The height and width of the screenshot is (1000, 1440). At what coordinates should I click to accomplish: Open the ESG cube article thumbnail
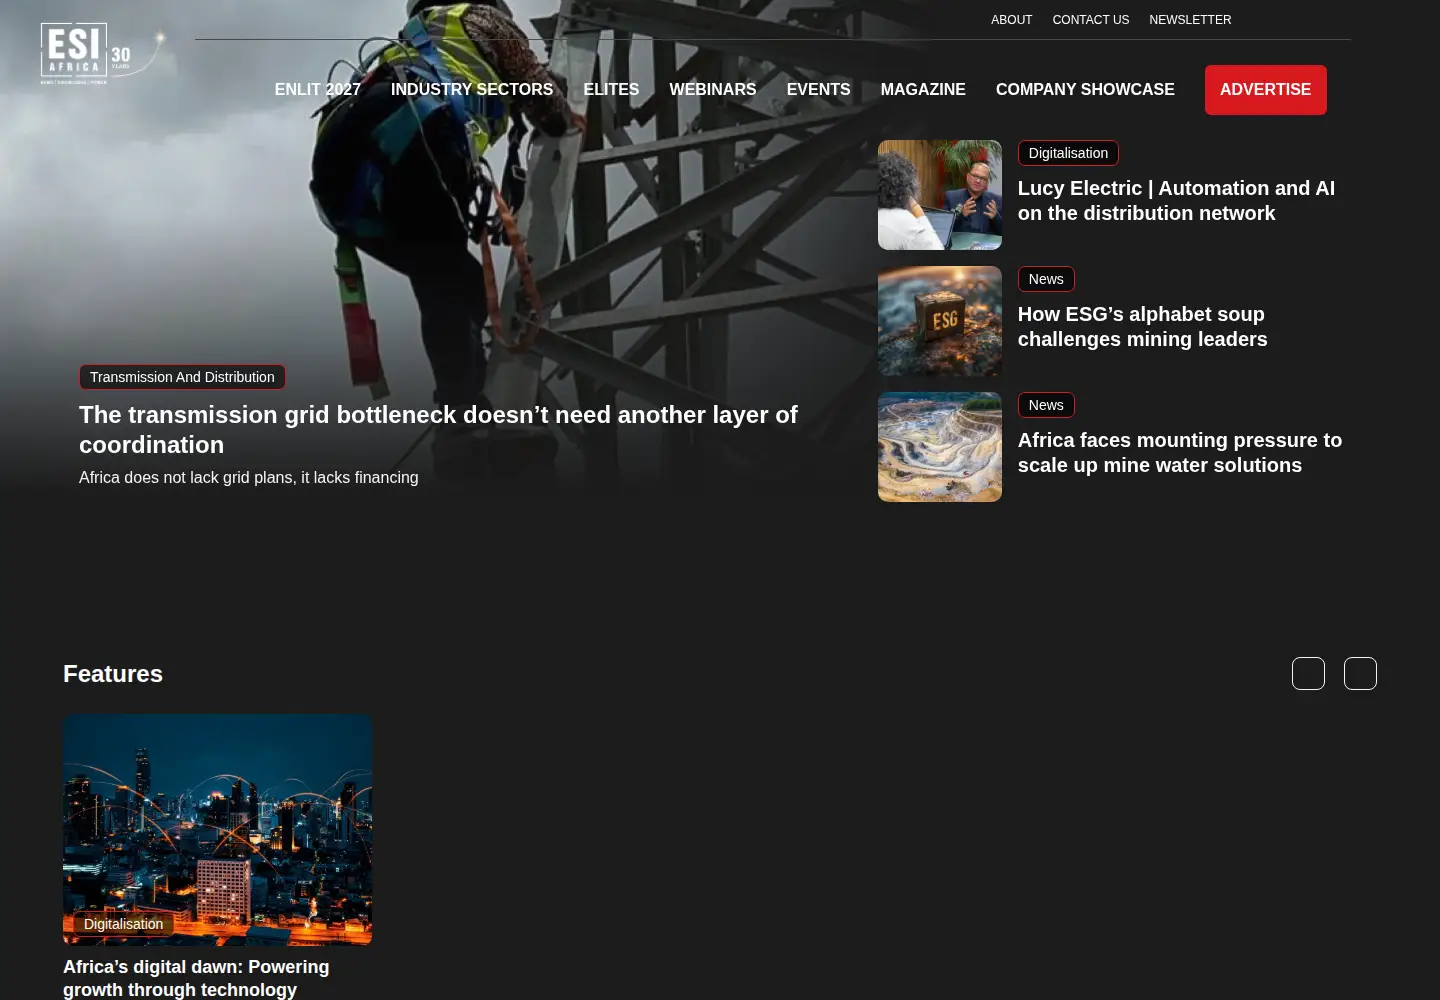(939, 321)
